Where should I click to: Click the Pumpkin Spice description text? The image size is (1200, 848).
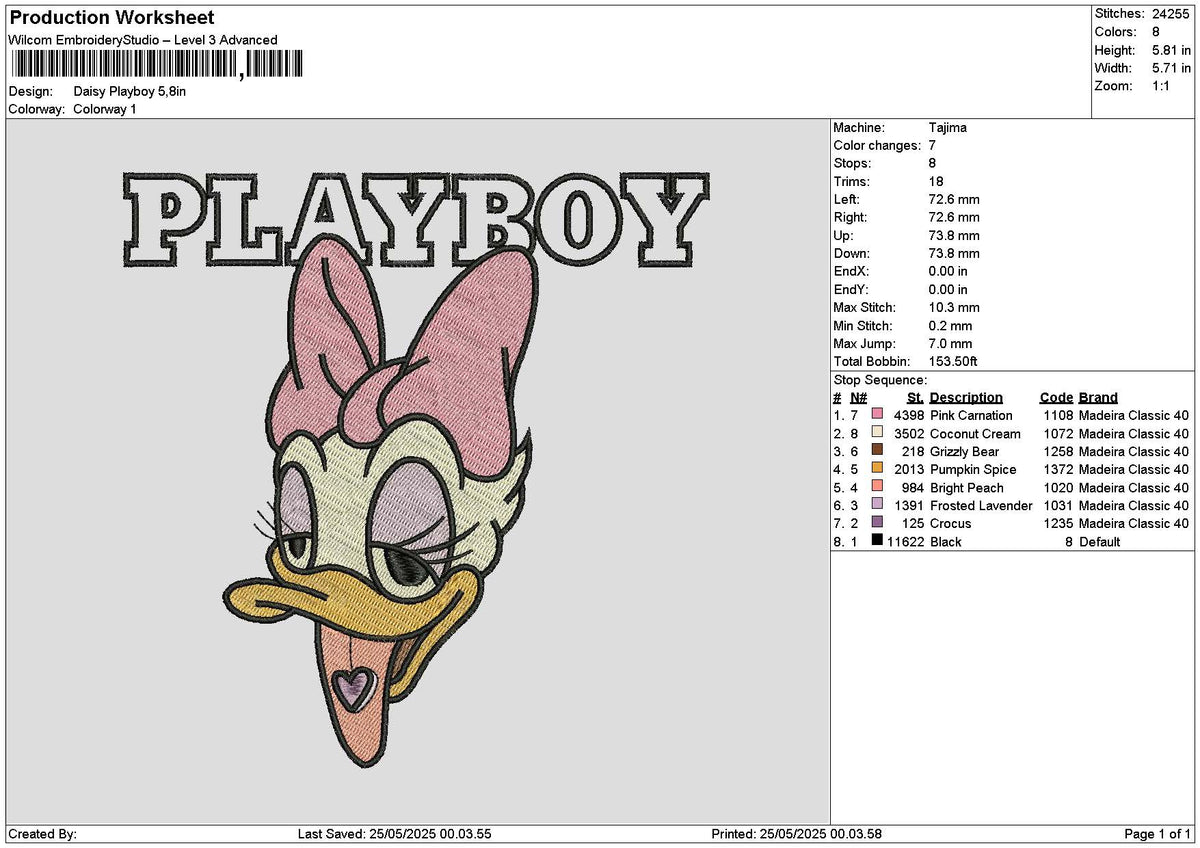[x=973, y=469]
